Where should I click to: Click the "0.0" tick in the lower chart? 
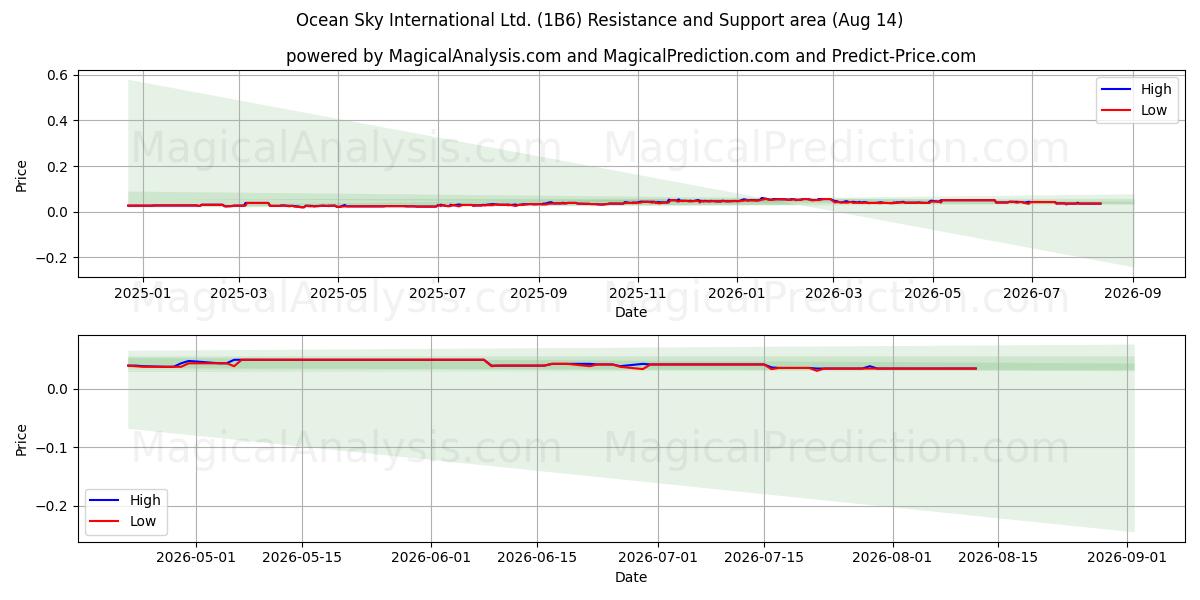57,389
